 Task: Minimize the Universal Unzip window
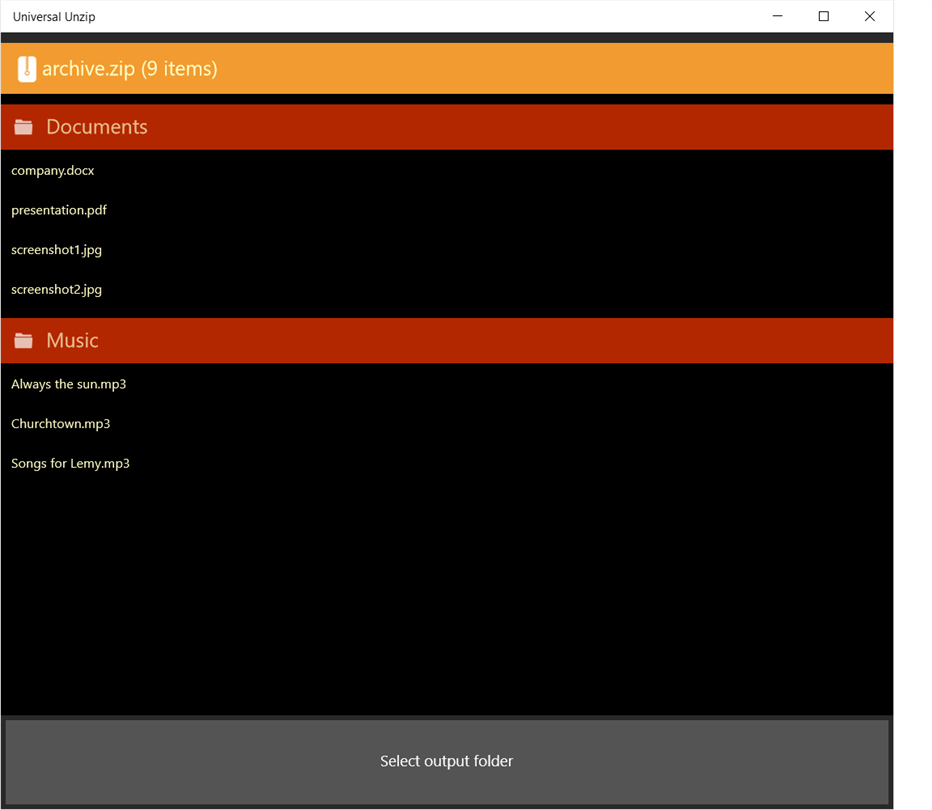[x=777, y=16]
